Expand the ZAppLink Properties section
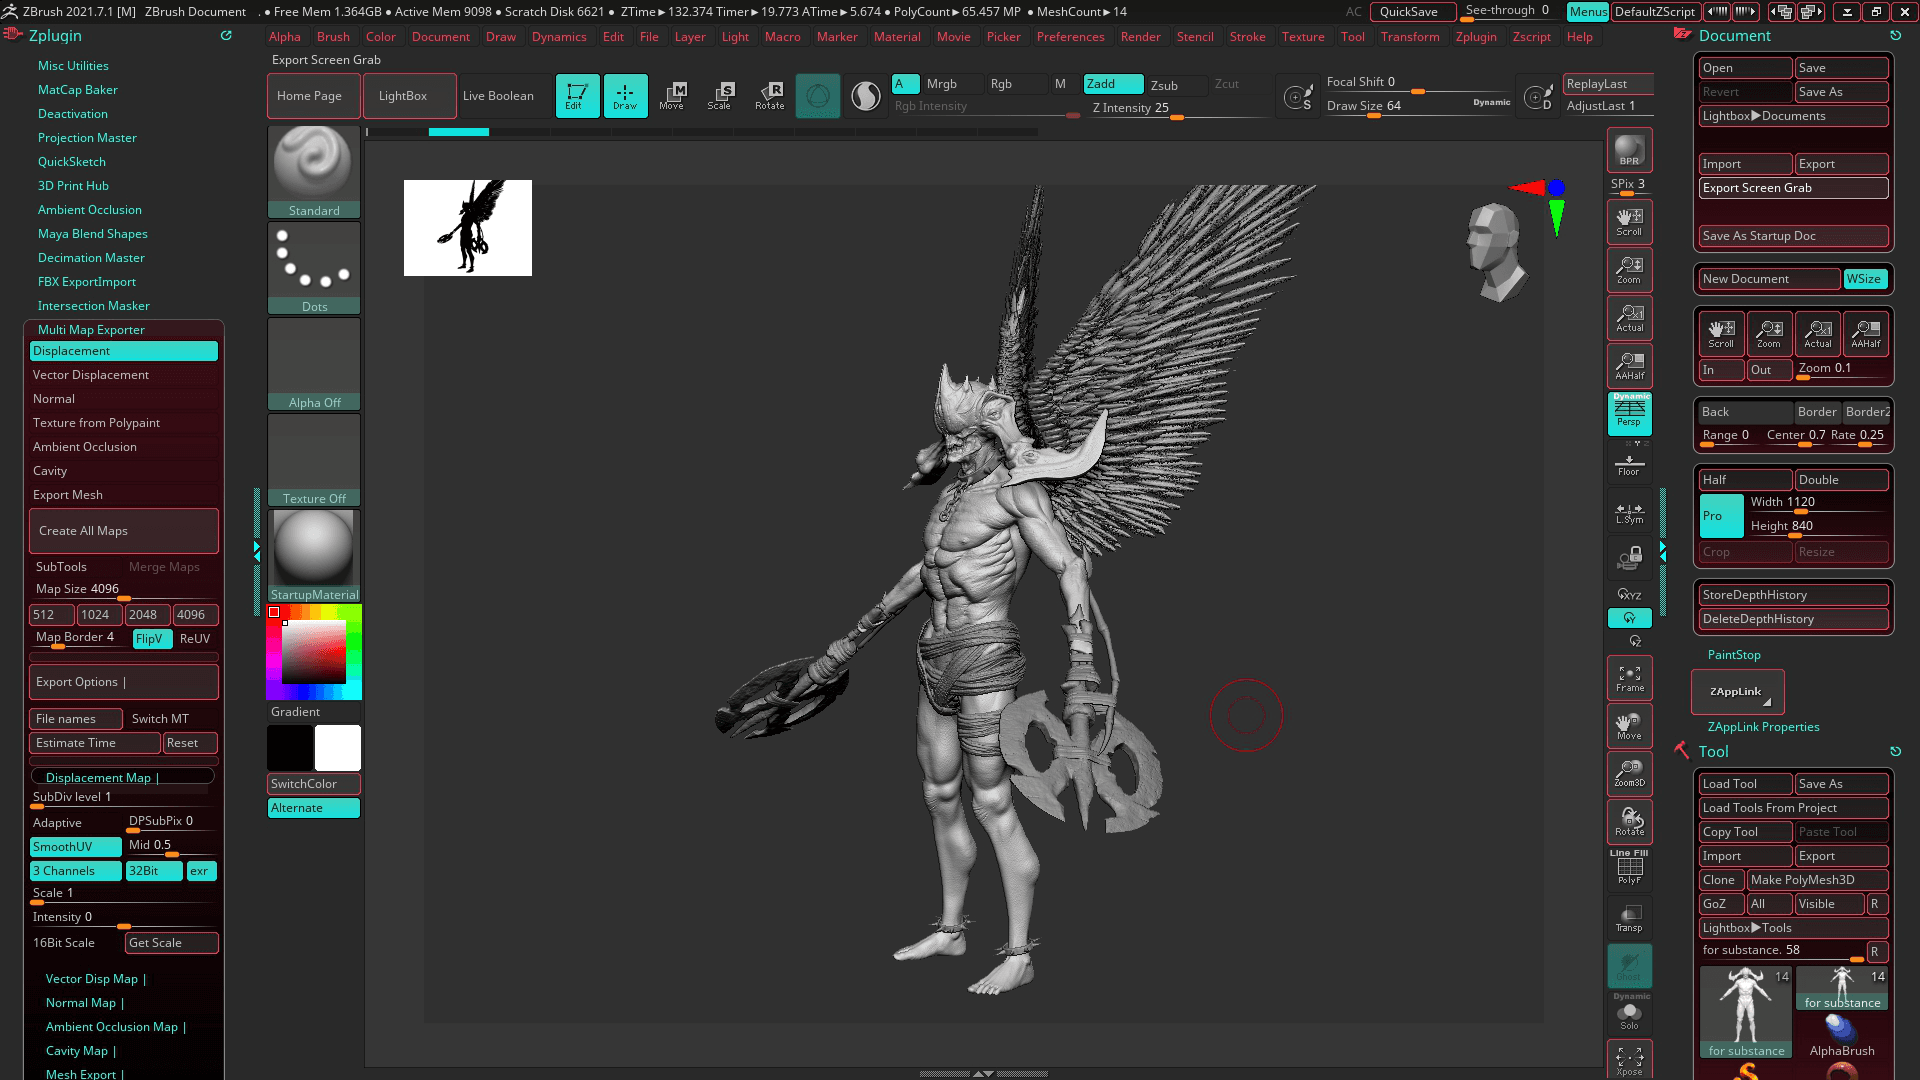 (1763, 727)
